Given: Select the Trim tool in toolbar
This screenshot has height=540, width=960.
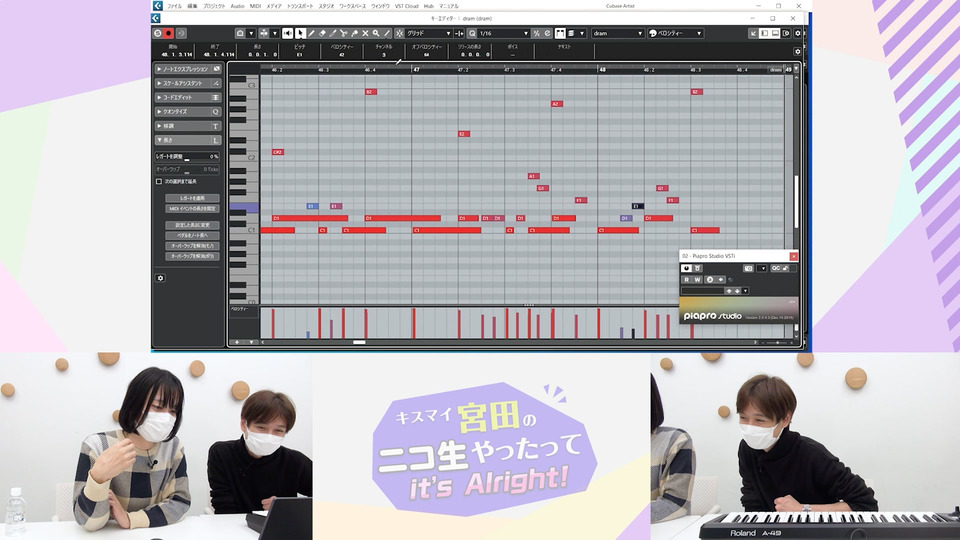Looking at the screenshot, I should [333, 33].
